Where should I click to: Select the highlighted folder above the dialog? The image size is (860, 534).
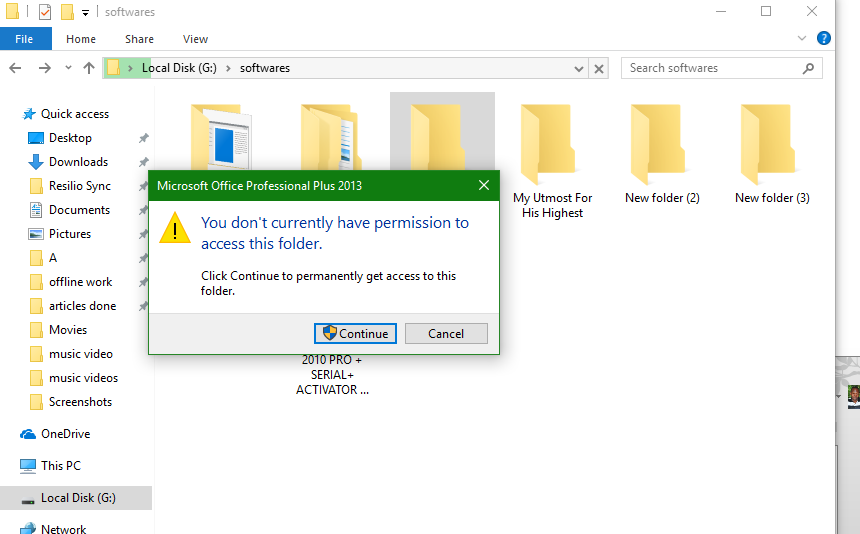point(442,132)
